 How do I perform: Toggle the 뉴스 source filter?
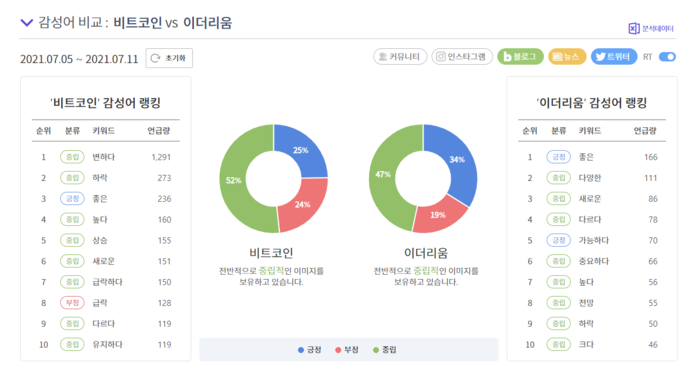(567, 57)
